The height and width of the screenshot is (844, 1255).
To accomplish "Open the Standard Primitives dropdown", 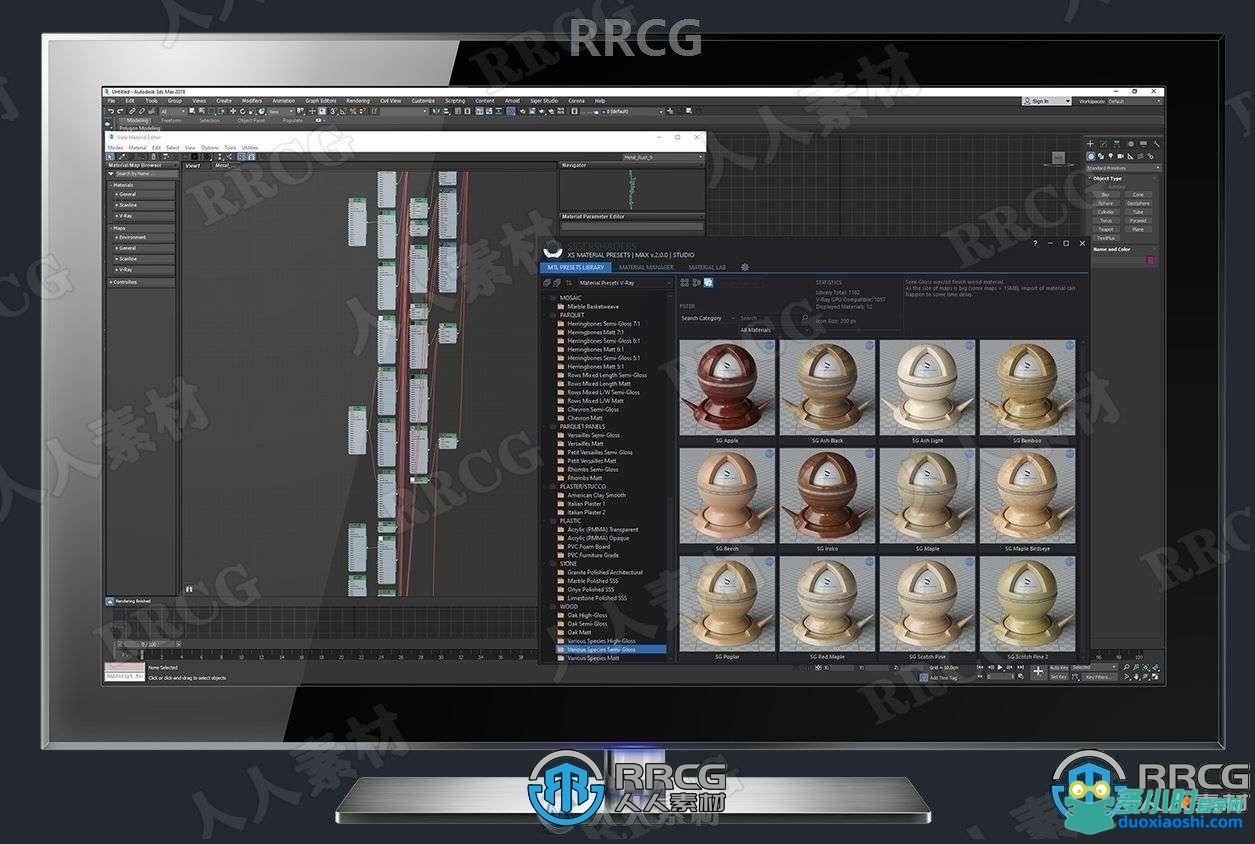I will click(x=1122, y=168).
